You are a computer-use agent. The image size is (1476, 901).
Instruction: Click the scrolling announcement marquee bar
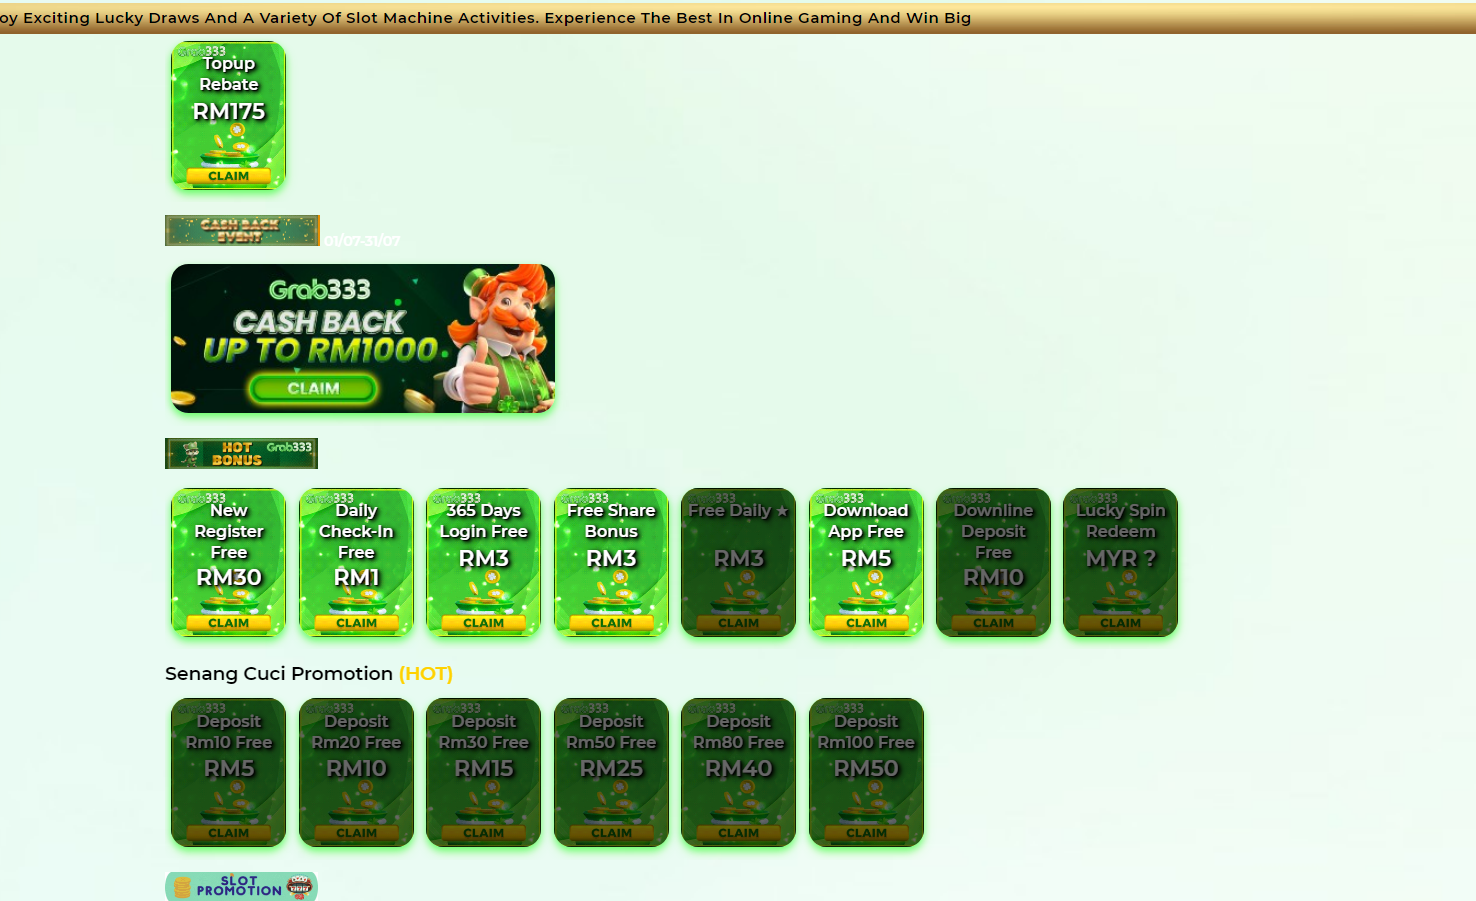point(738,18)
